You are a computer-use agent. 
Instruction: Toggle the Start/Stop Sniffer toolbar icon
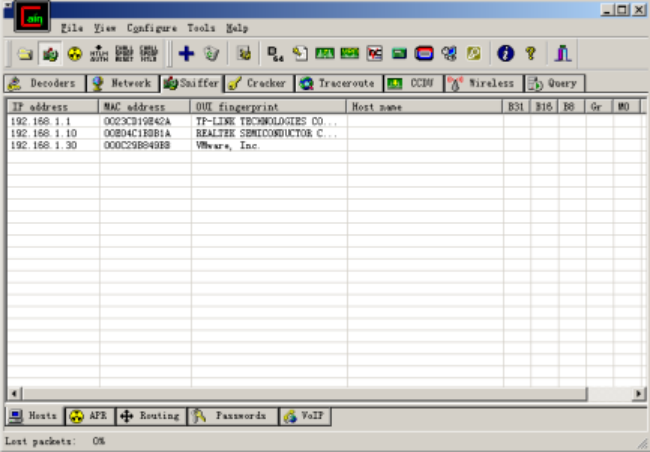point(50,53)
